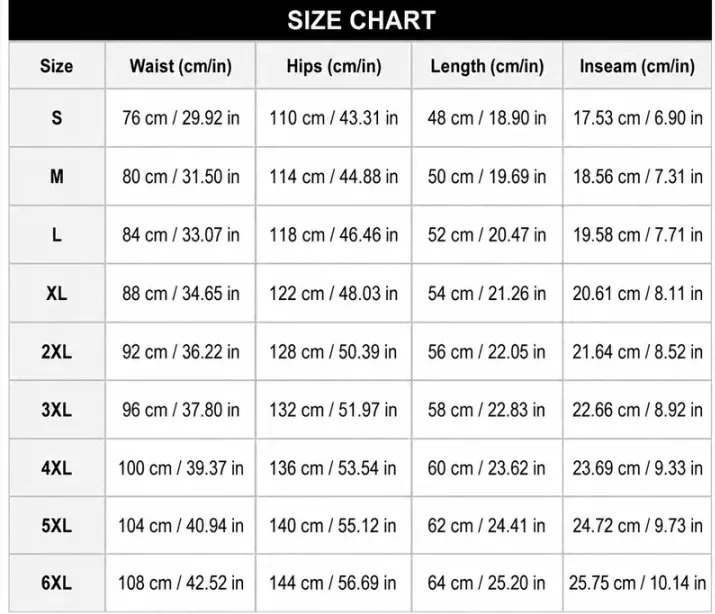
Task: Click waist cell 76 cm / 29.92 in
Action: click(x=181, y=118)
